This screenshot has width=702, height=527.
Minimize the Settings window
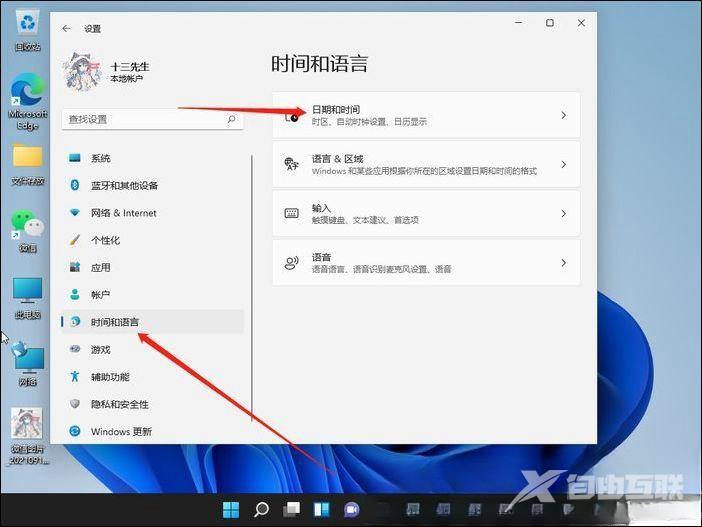518,23
